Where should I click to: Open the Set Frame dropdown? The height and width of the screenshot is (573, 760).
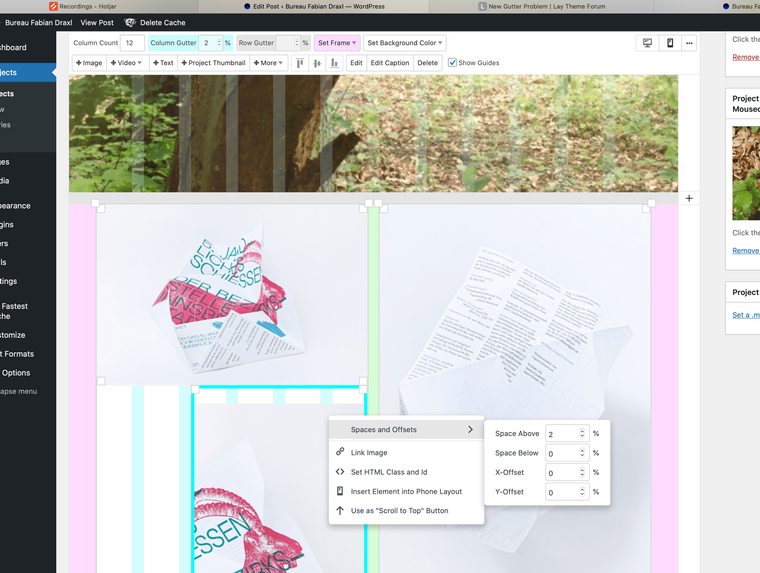[x=337, y=43]
